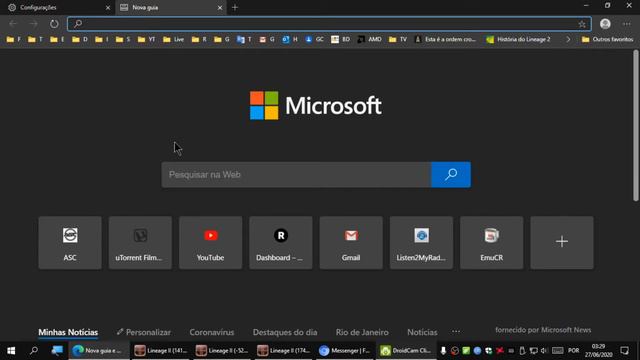Open the EmuCR quick link tile
The image size is (640, 360).
tap(491, 242)
